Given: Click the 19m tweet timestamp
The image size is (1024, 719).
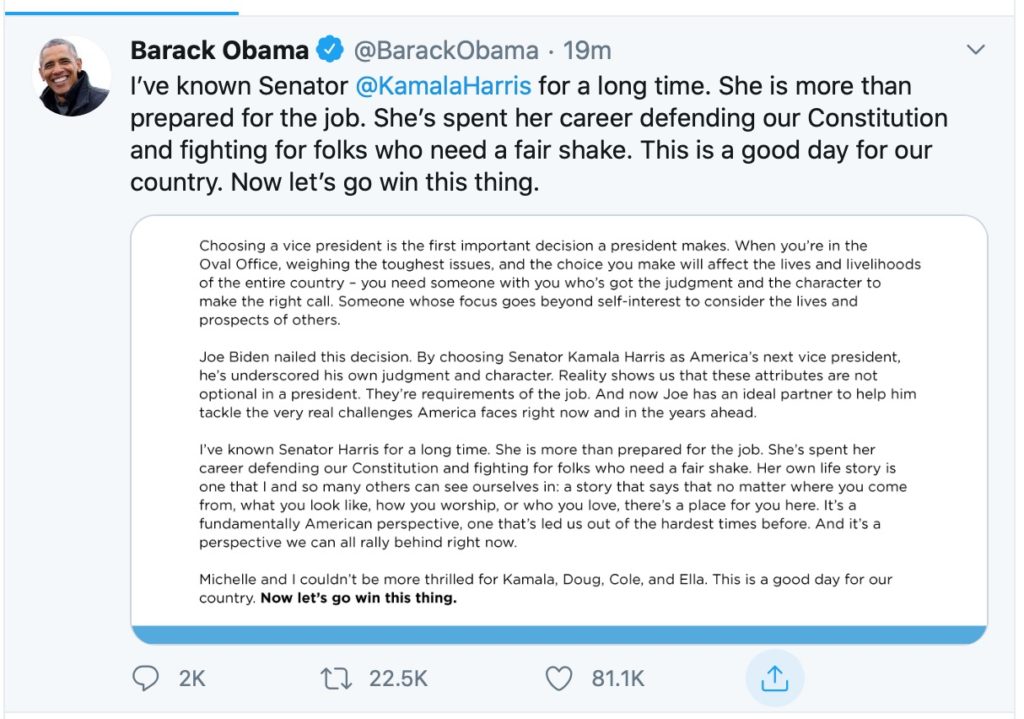Looking at the screenshot, I should [587, 49].
